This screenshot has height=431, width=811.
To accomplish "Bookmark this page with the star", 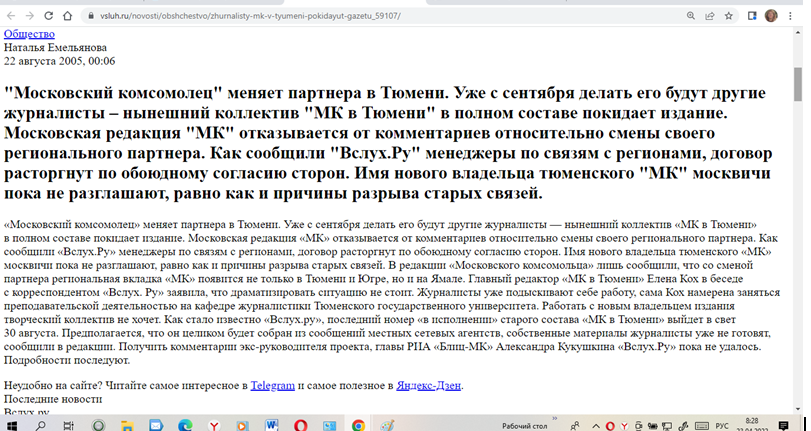I will pyautogui.click(x=729, y=16).
